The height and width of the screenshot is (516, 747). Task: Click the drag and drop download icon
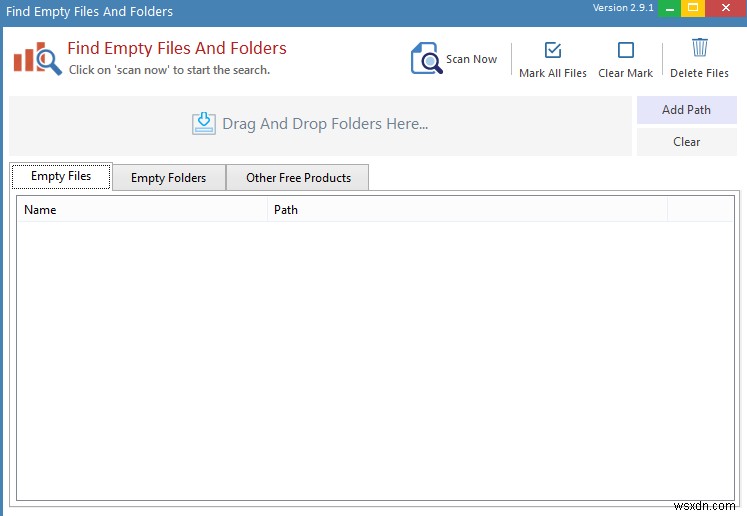coord(204,124)
